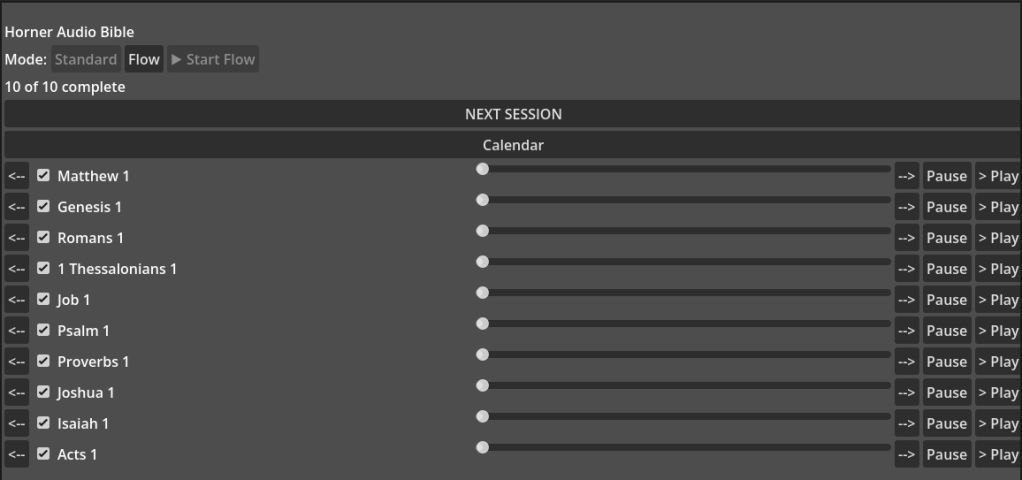Uncheck the Matthew 1 checkbox
The image size is (1022, 480).
coord(43,175)
